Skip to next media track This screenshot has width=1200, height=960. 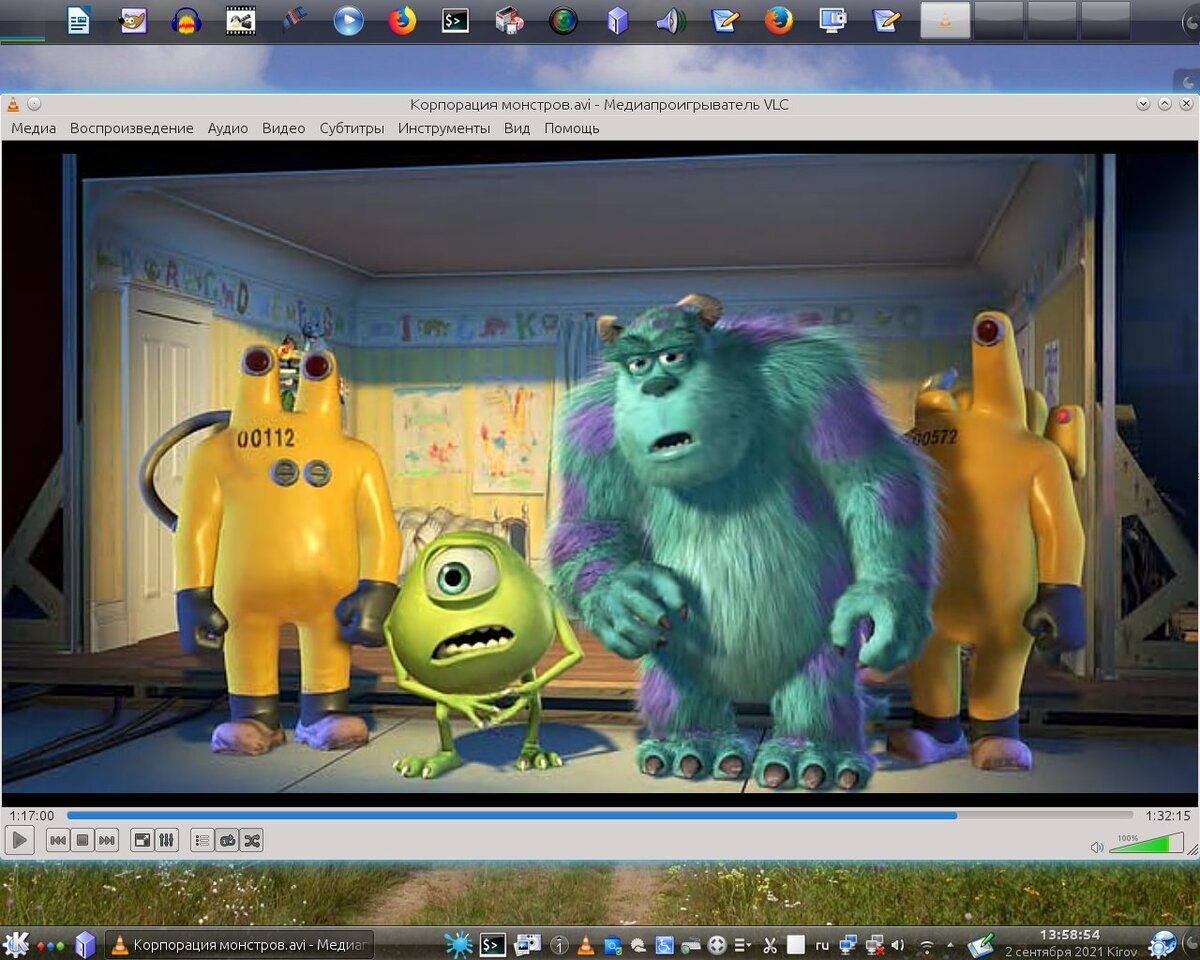(x=107, y=840)
